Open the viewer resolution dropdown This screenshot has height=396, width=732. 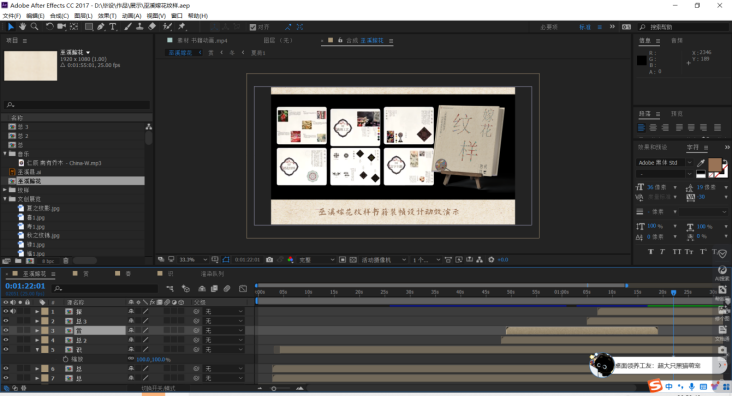click(x=317, y=260)
